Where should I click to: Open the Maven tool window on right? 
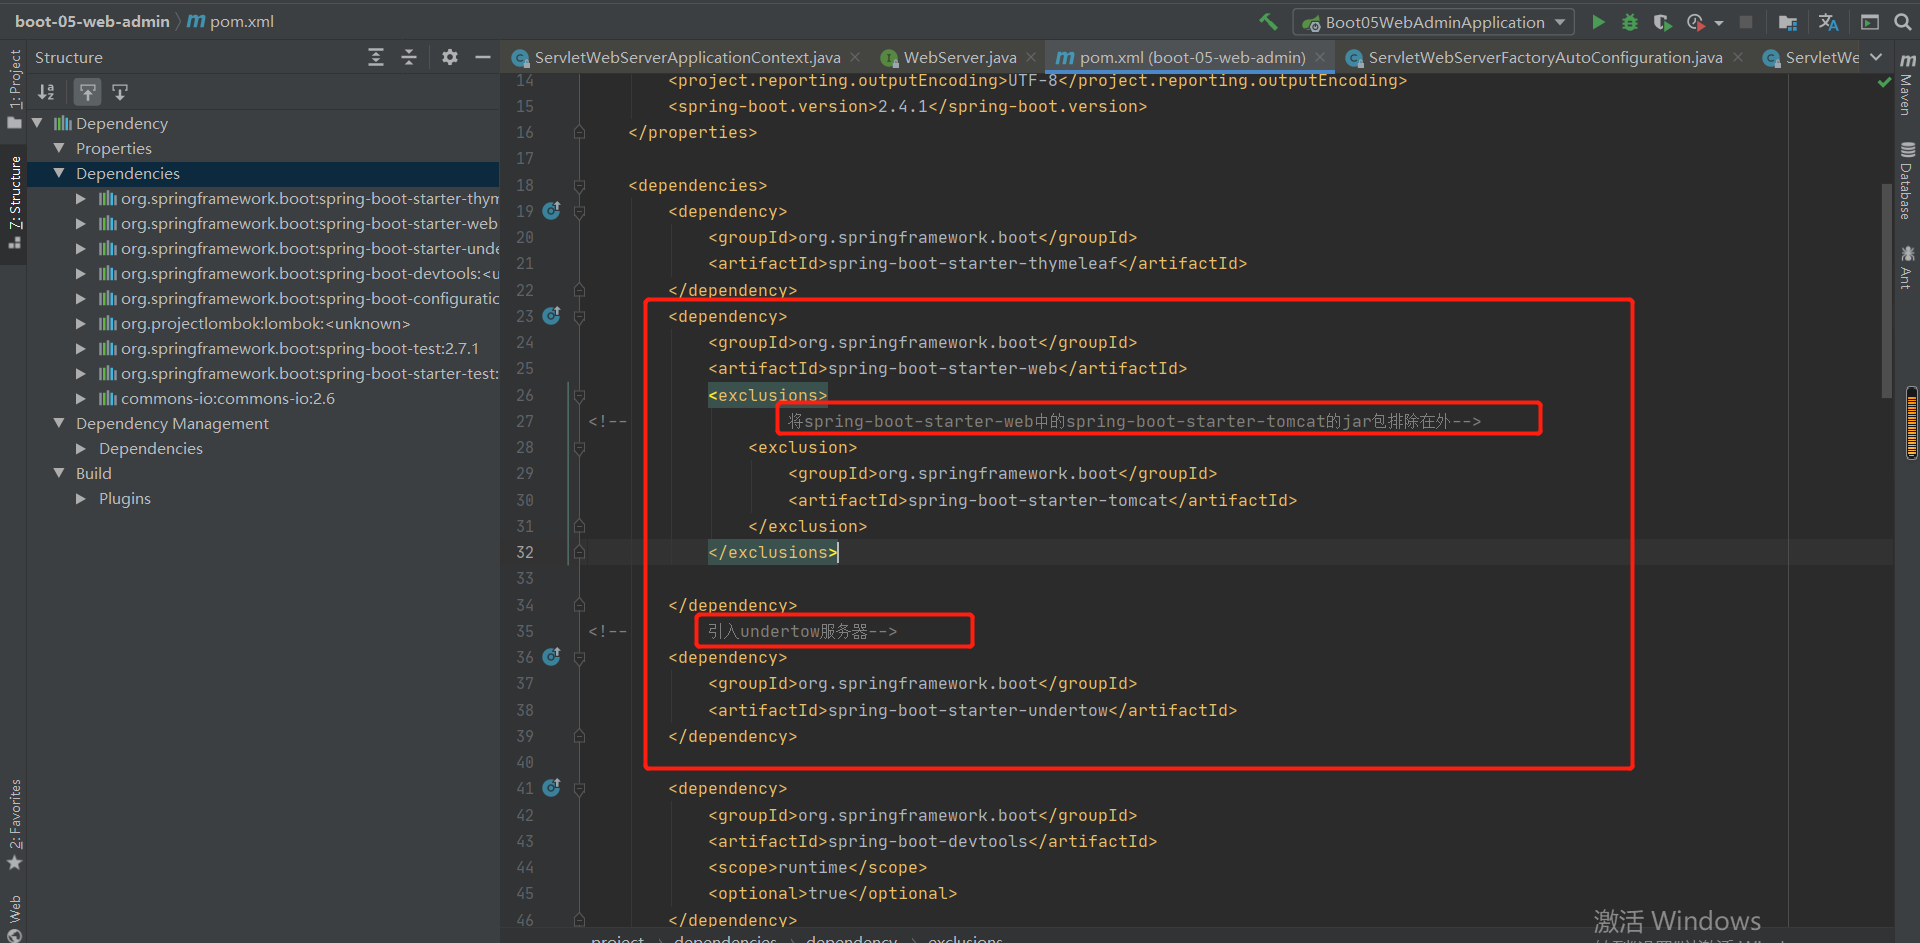[x=1907, y=85]
